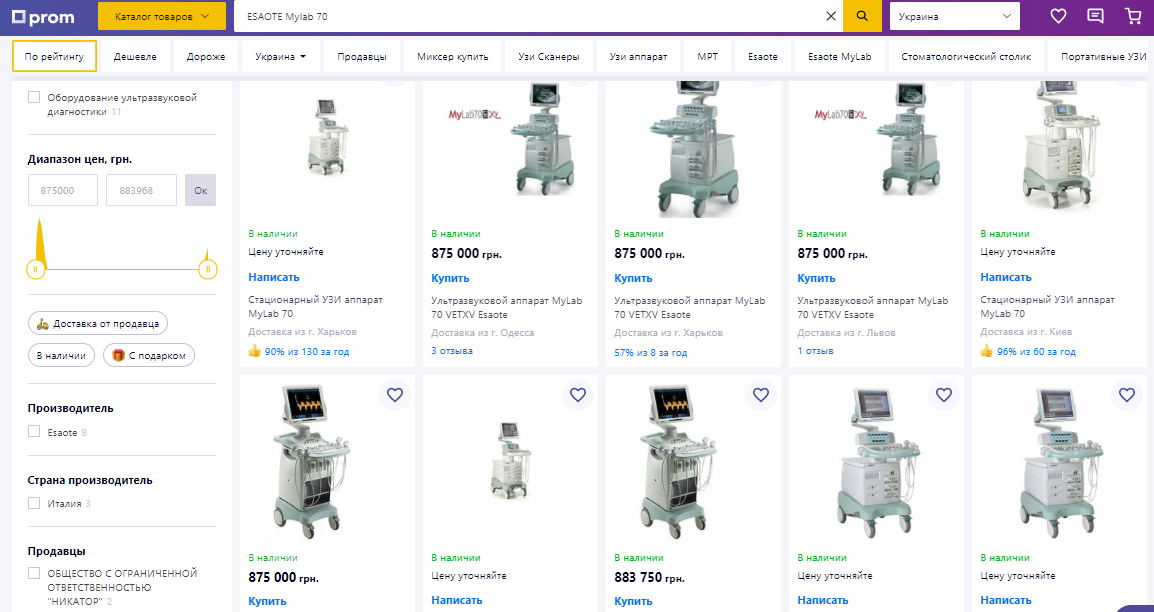Open 'Продавцы' tab
Viewport: 1154px width, 612px height.
click(361, 57)
